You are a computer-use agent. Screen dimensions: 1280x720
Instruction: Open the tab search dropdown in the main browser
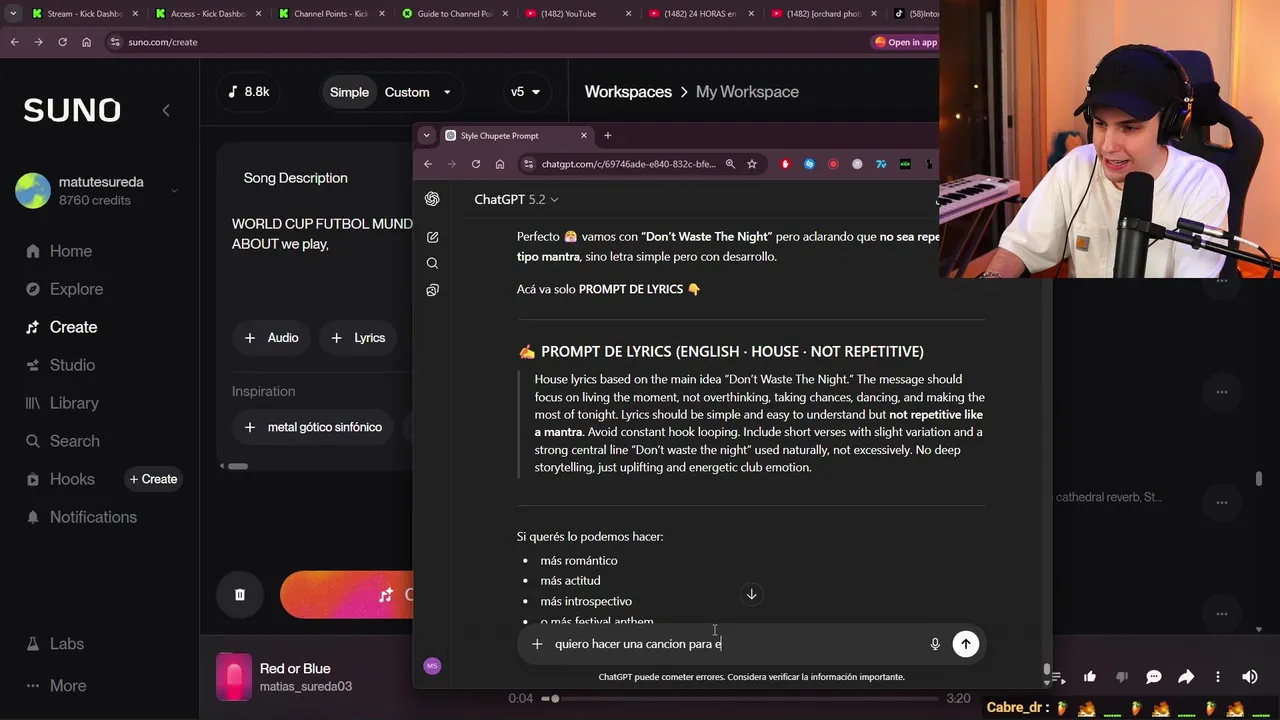coord(13,14)
